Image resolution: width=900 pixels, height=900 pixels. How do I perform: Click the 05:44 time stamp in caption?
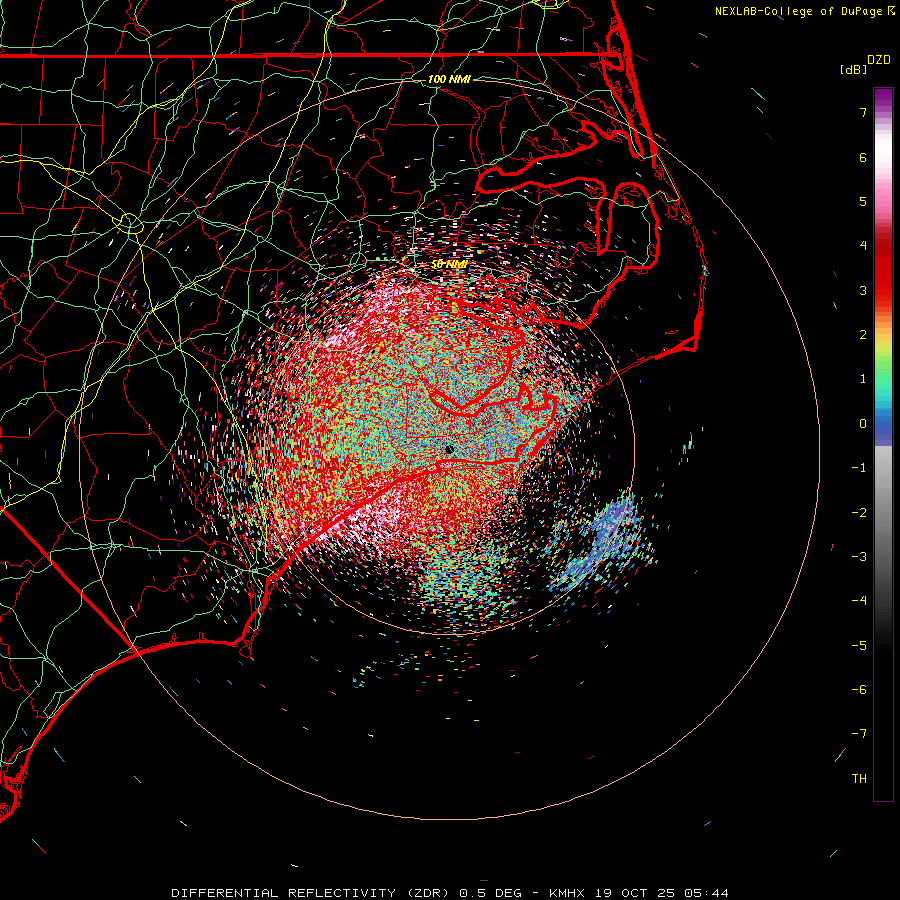pos(707,893)
